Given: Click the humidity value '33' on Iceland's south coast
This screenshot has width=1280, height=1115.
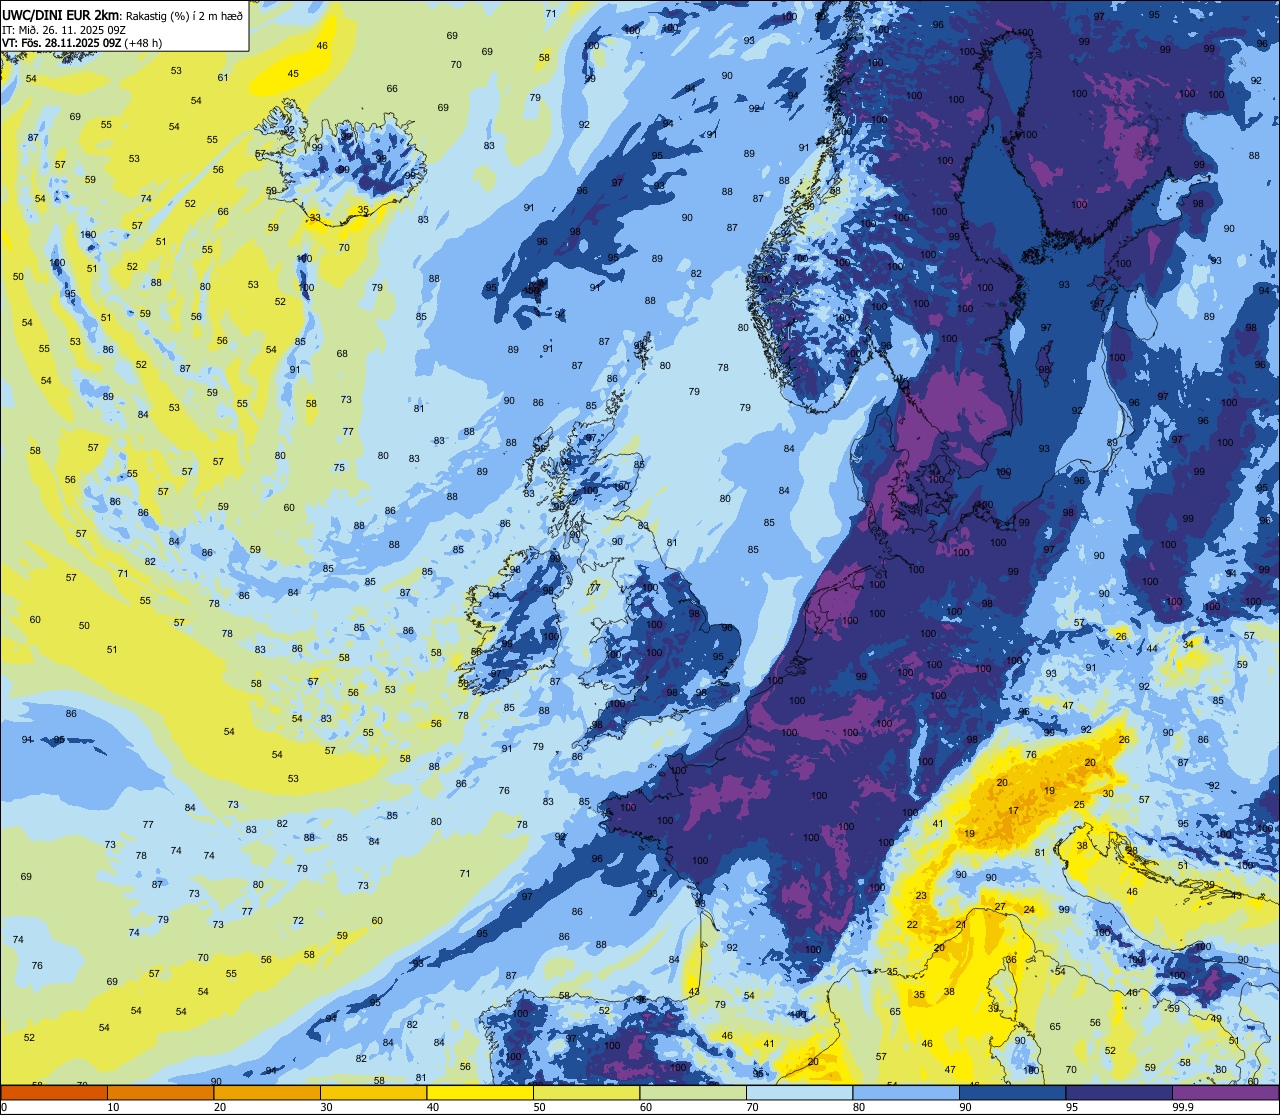Looking at the screenshot, I should coord(315,217).
